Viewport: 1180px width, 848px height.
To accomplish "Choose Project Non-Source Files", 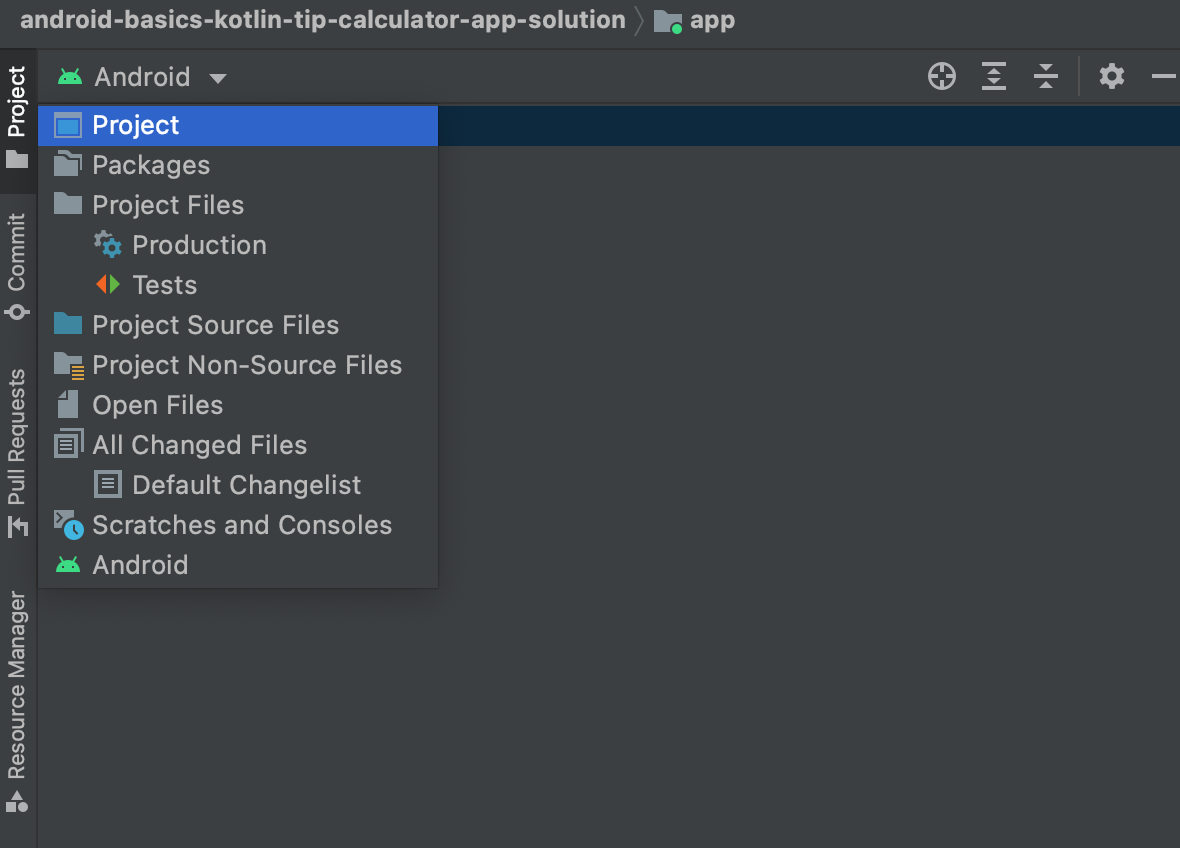I will (238, 365).
